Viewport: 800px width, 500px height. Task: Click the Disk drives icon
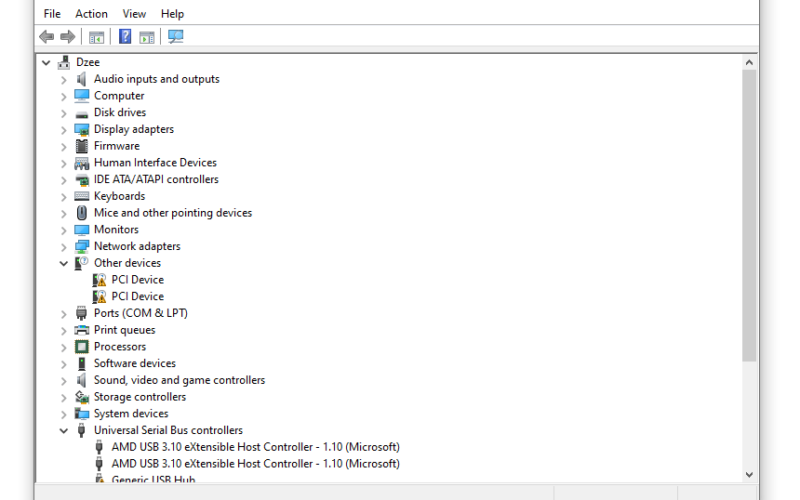pos(82,114)
